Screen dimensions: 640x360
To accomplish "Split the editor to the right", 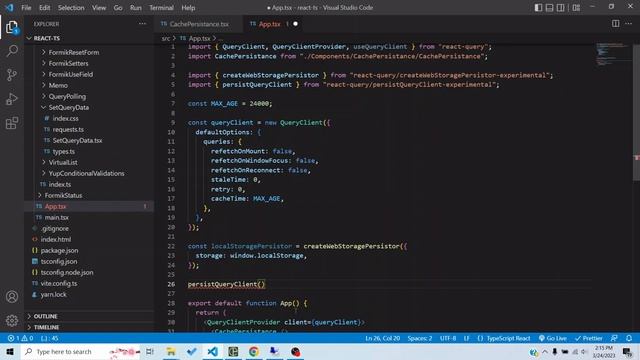I will (x=615, y=24).
